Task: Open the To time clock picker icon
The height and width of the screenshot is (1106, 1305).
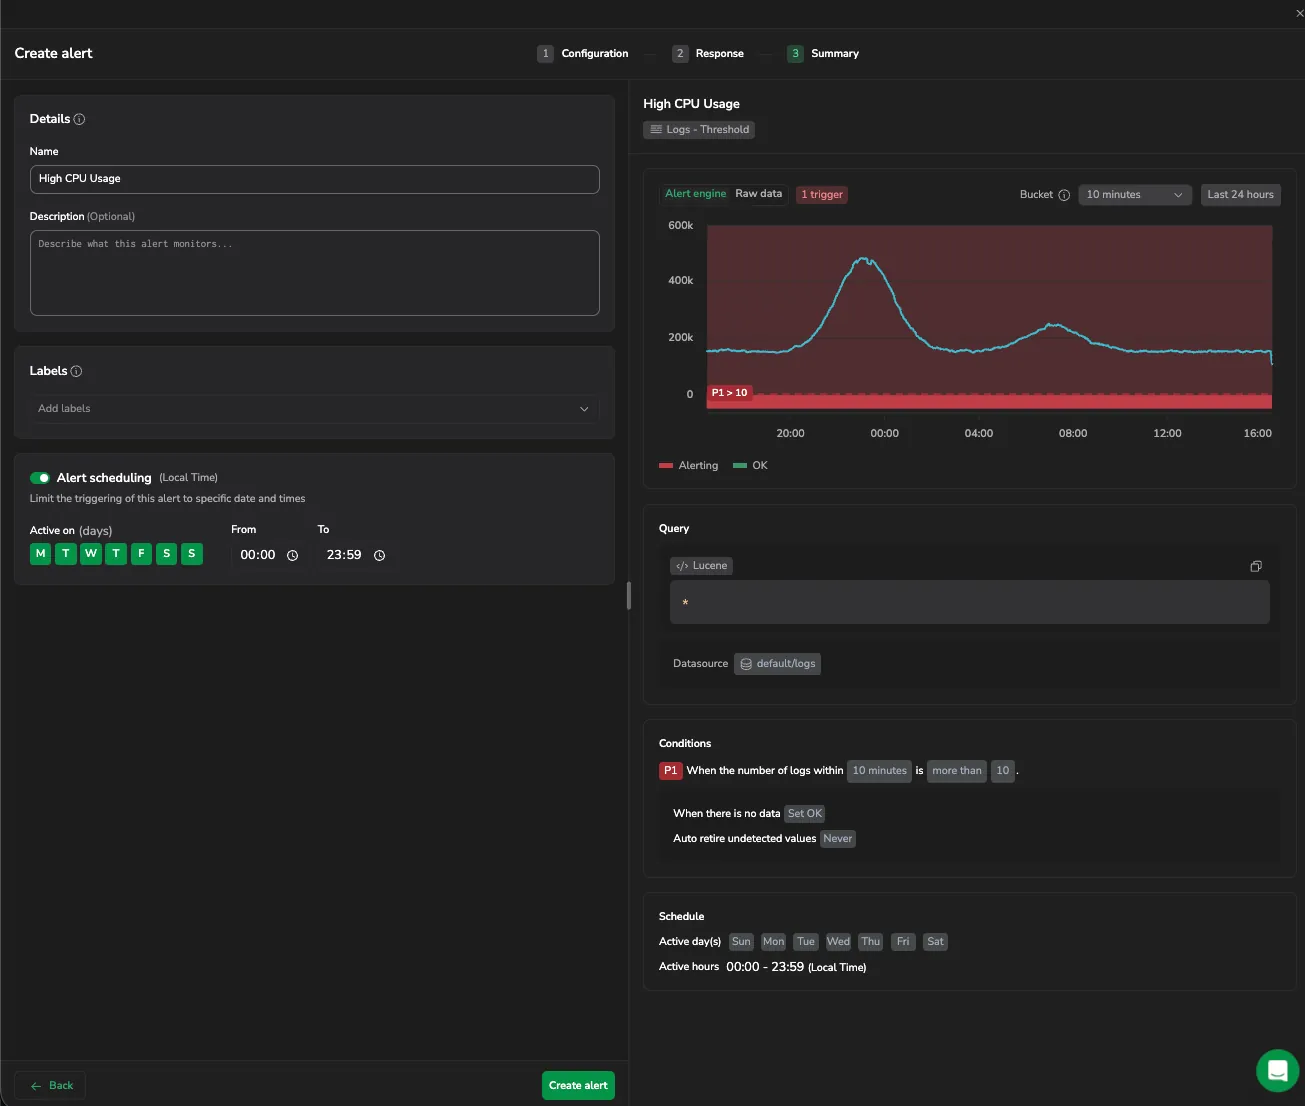Action: 380,555
